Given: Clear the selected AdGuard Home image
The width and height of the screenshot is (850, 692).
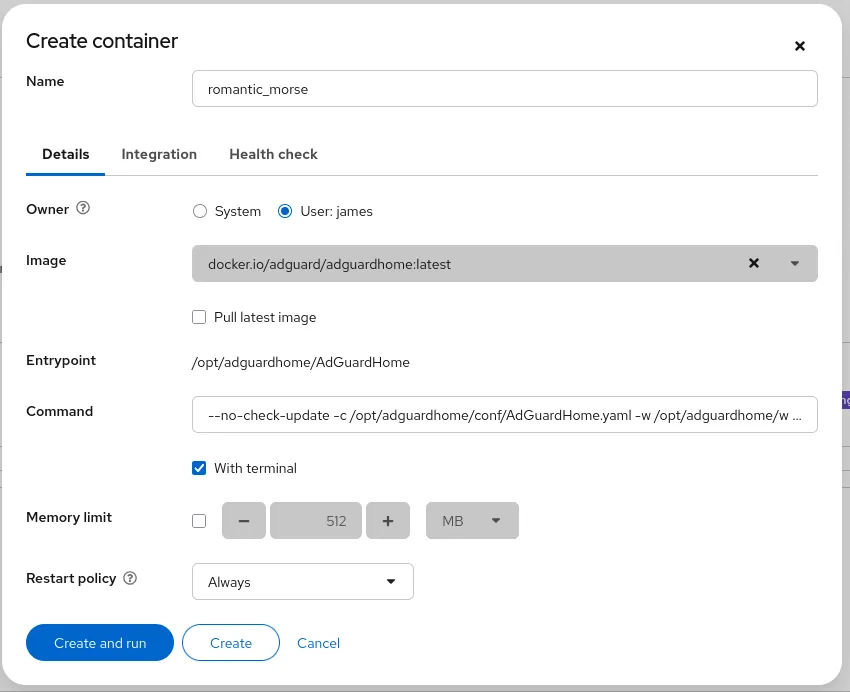Looking at the screenshot, I should 753,263.
